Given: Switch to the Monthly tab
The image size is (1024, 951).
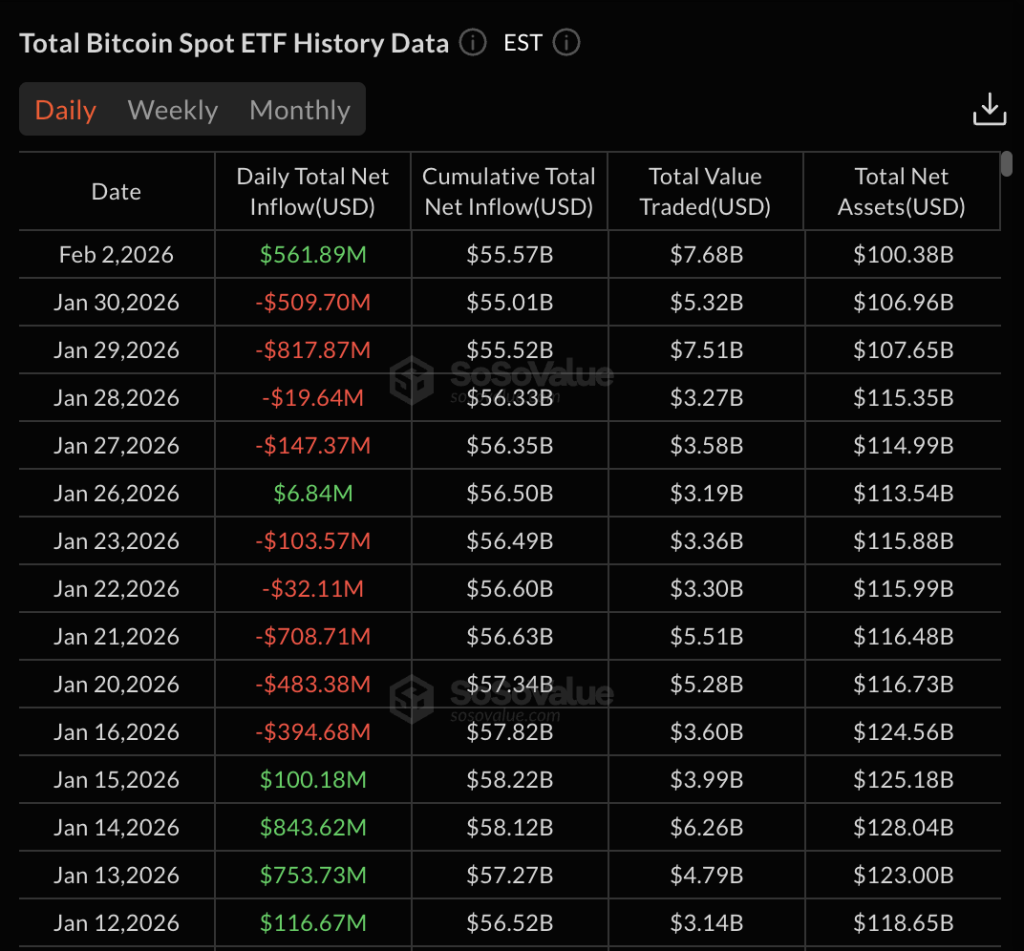Looking at the screenshot, I should (300, 110).
